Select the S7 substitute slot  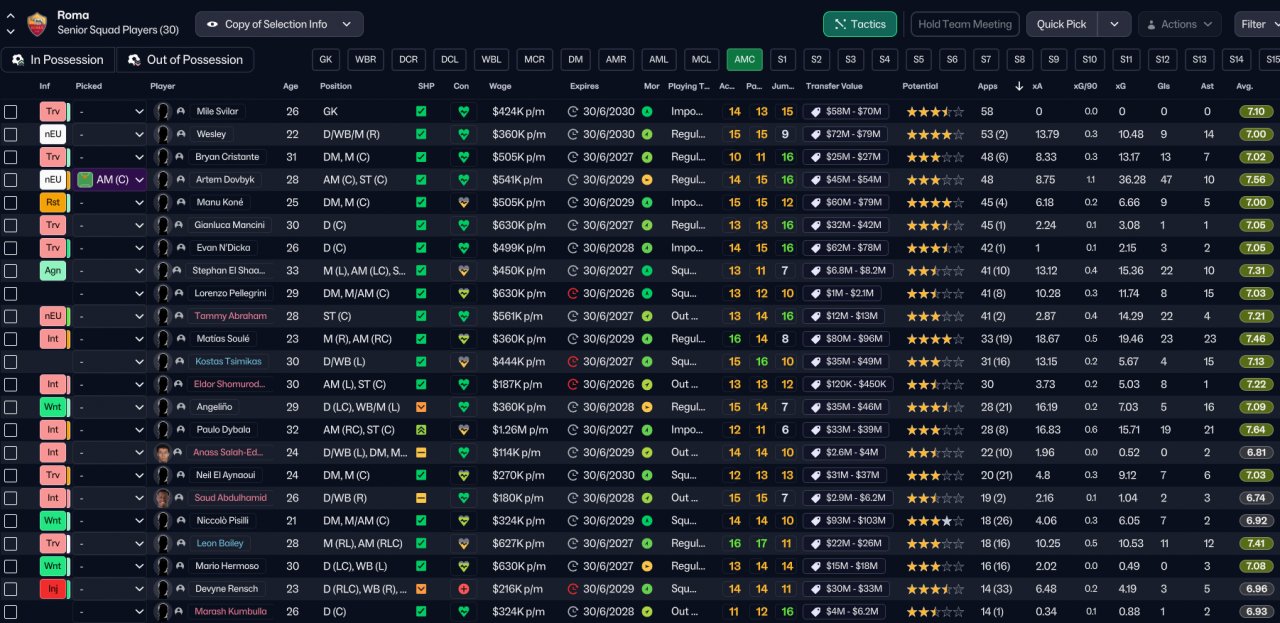tap(986, 60)
